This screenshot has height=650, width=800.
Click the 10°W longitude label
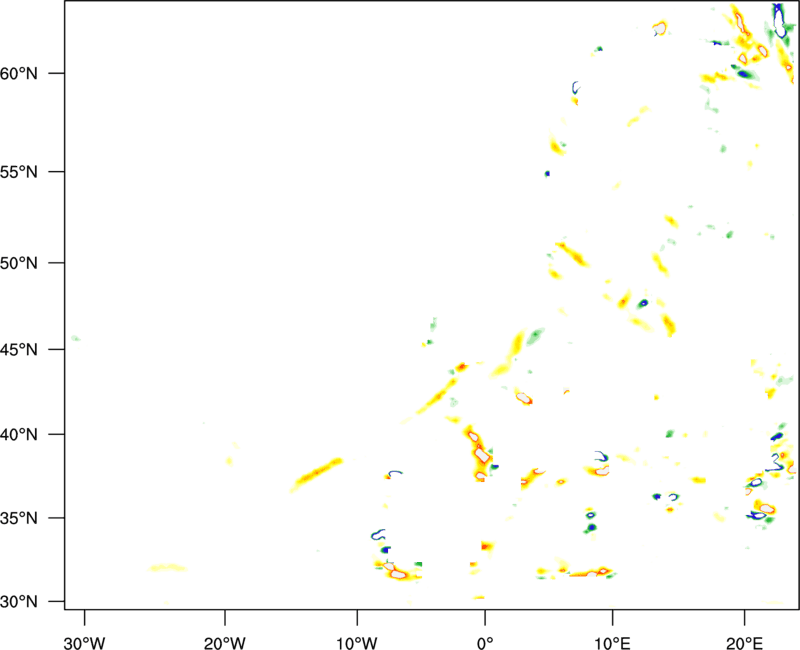pyautogui.click(x=357, y=643)
